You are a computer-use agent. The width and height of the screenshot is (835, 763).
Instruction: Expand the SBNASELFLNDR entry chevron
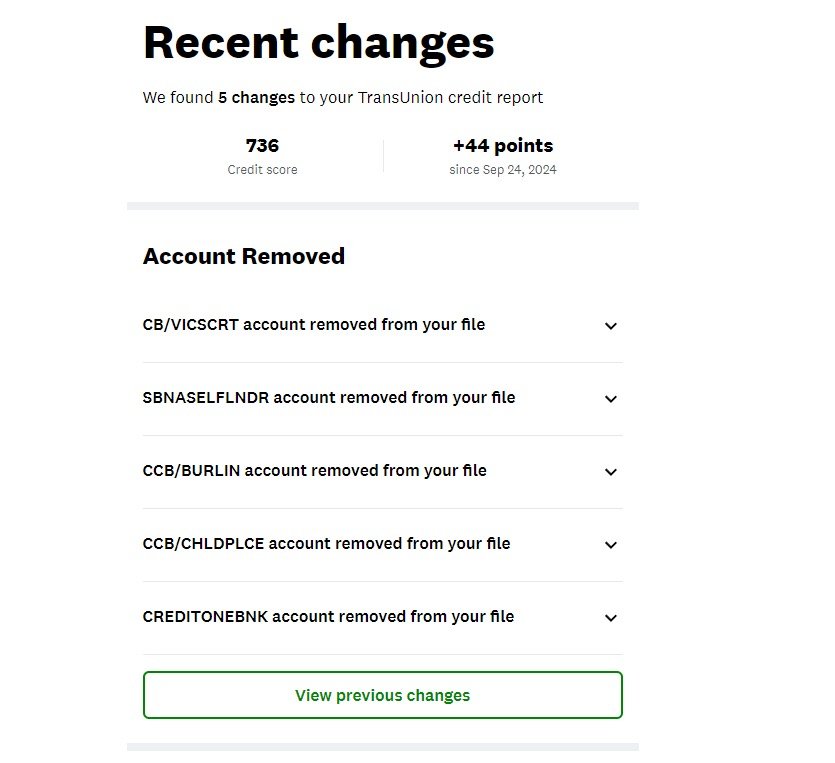(x=611, y=399)
